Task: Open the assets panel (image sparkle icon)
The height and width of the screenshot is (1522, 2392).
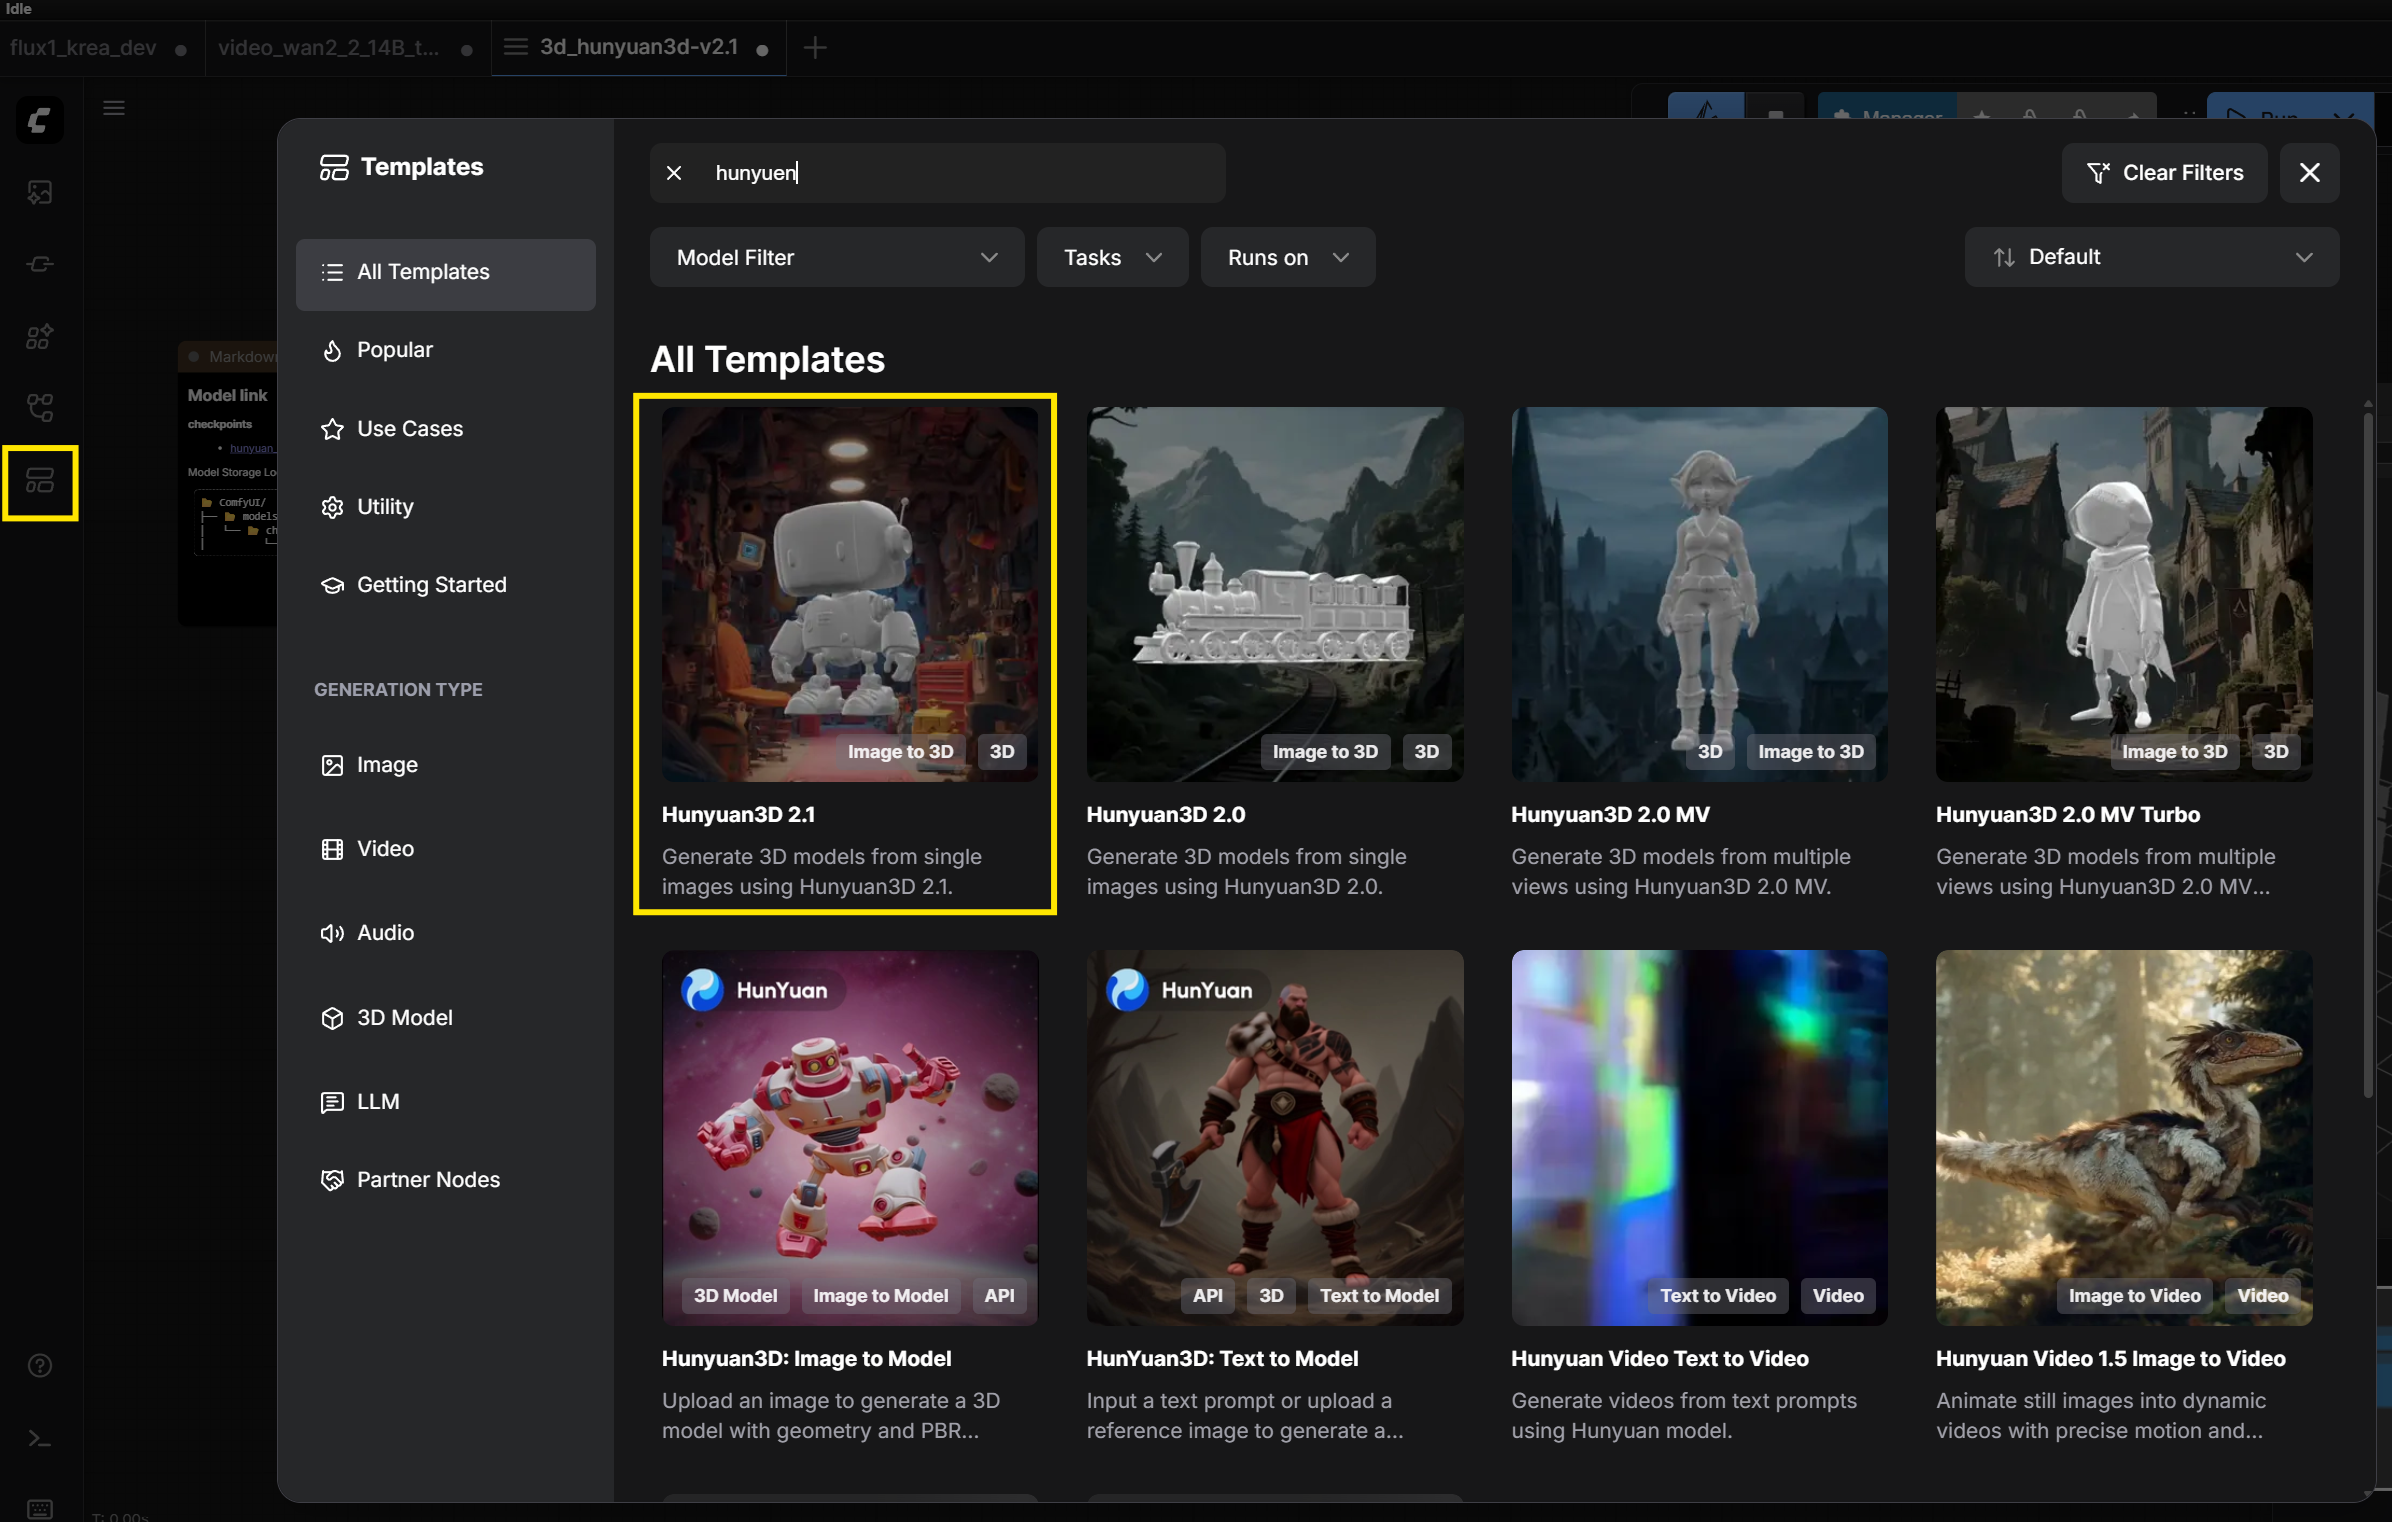Action: tap(40, 192)
